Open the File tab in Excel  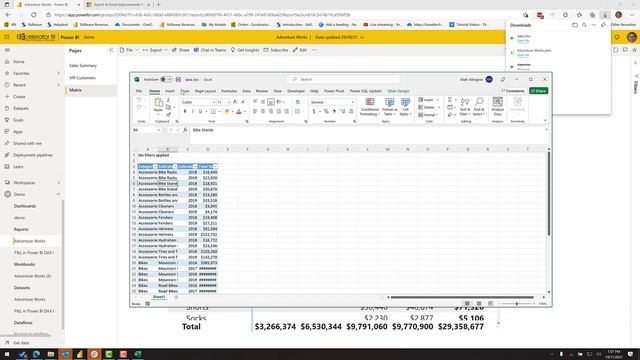click(139, 91)
